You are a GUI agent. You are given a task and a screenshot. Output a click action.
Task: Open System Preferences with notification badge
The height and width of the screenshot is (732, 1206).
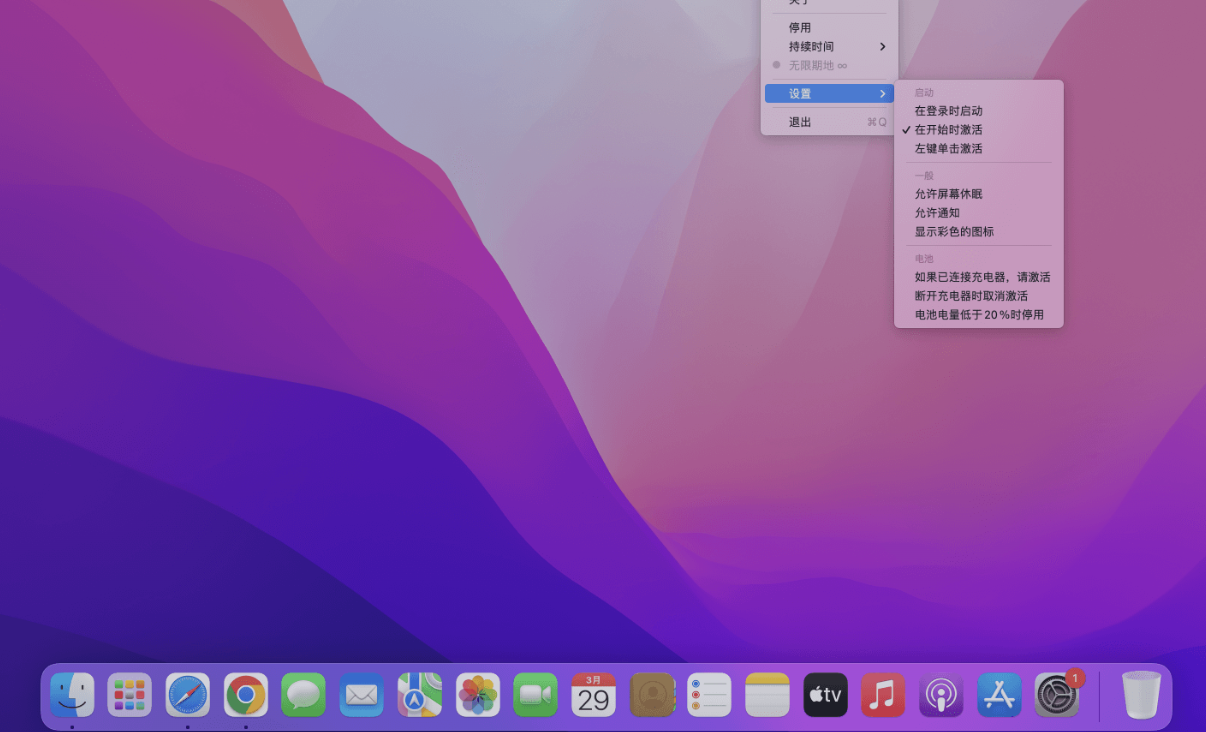(x=1057, y=694)
